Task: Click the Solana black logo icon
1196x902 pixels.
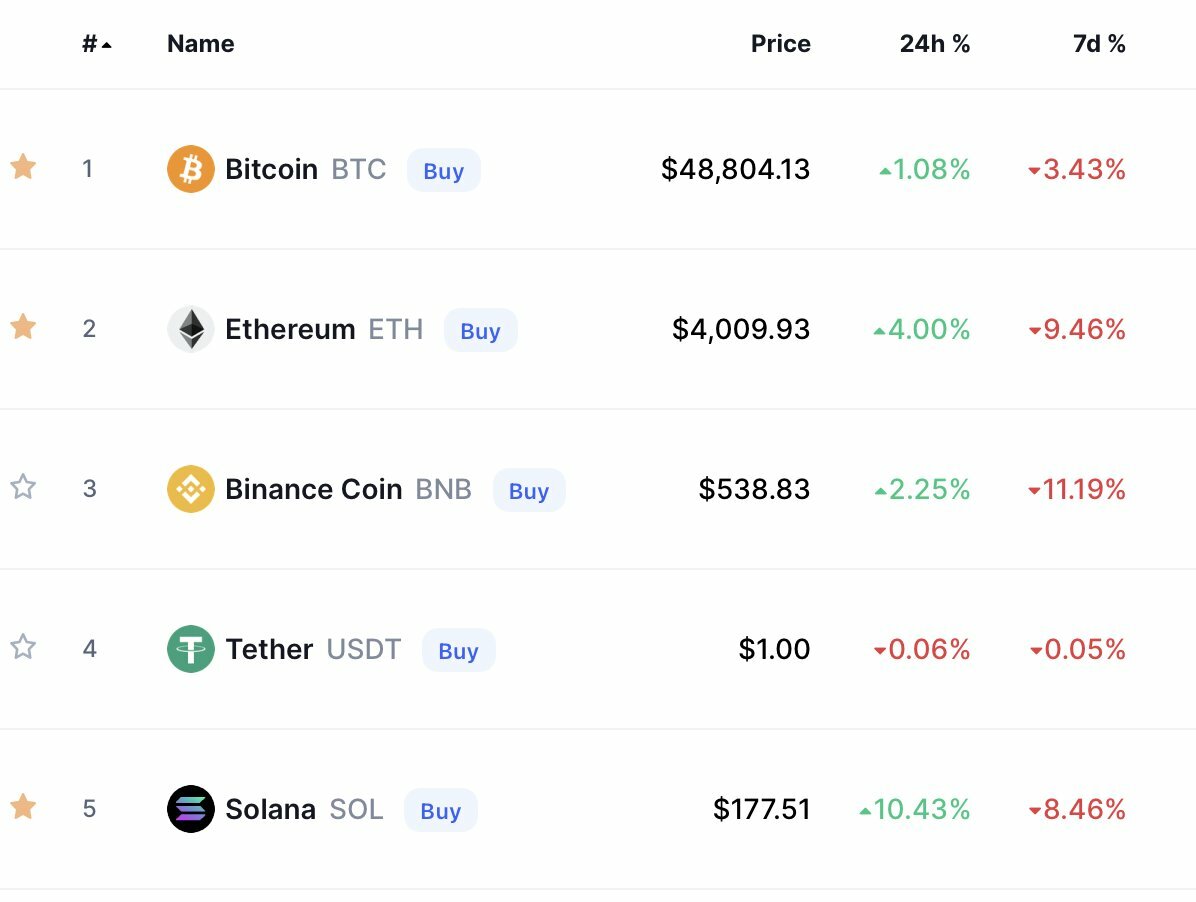Action: click(x=191, y=809)
